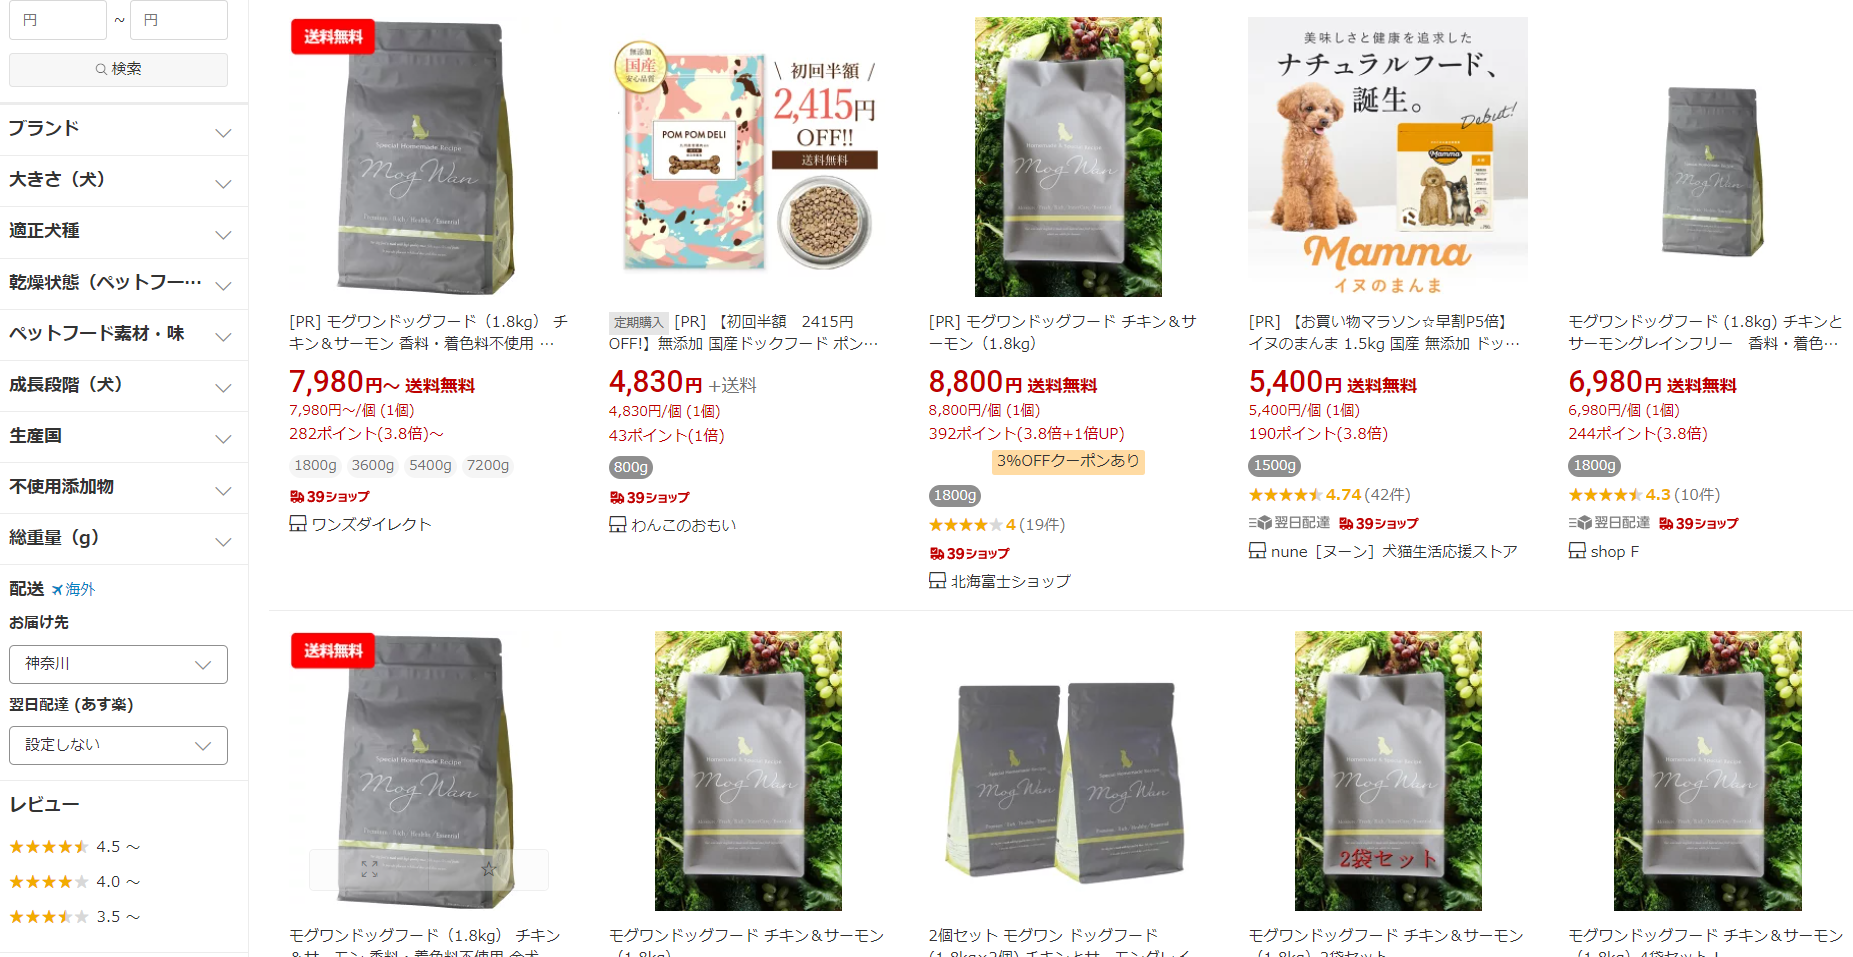
Task: Click the favorite star icon on product image
Action: pyautogui.click(x=488, y=869)
